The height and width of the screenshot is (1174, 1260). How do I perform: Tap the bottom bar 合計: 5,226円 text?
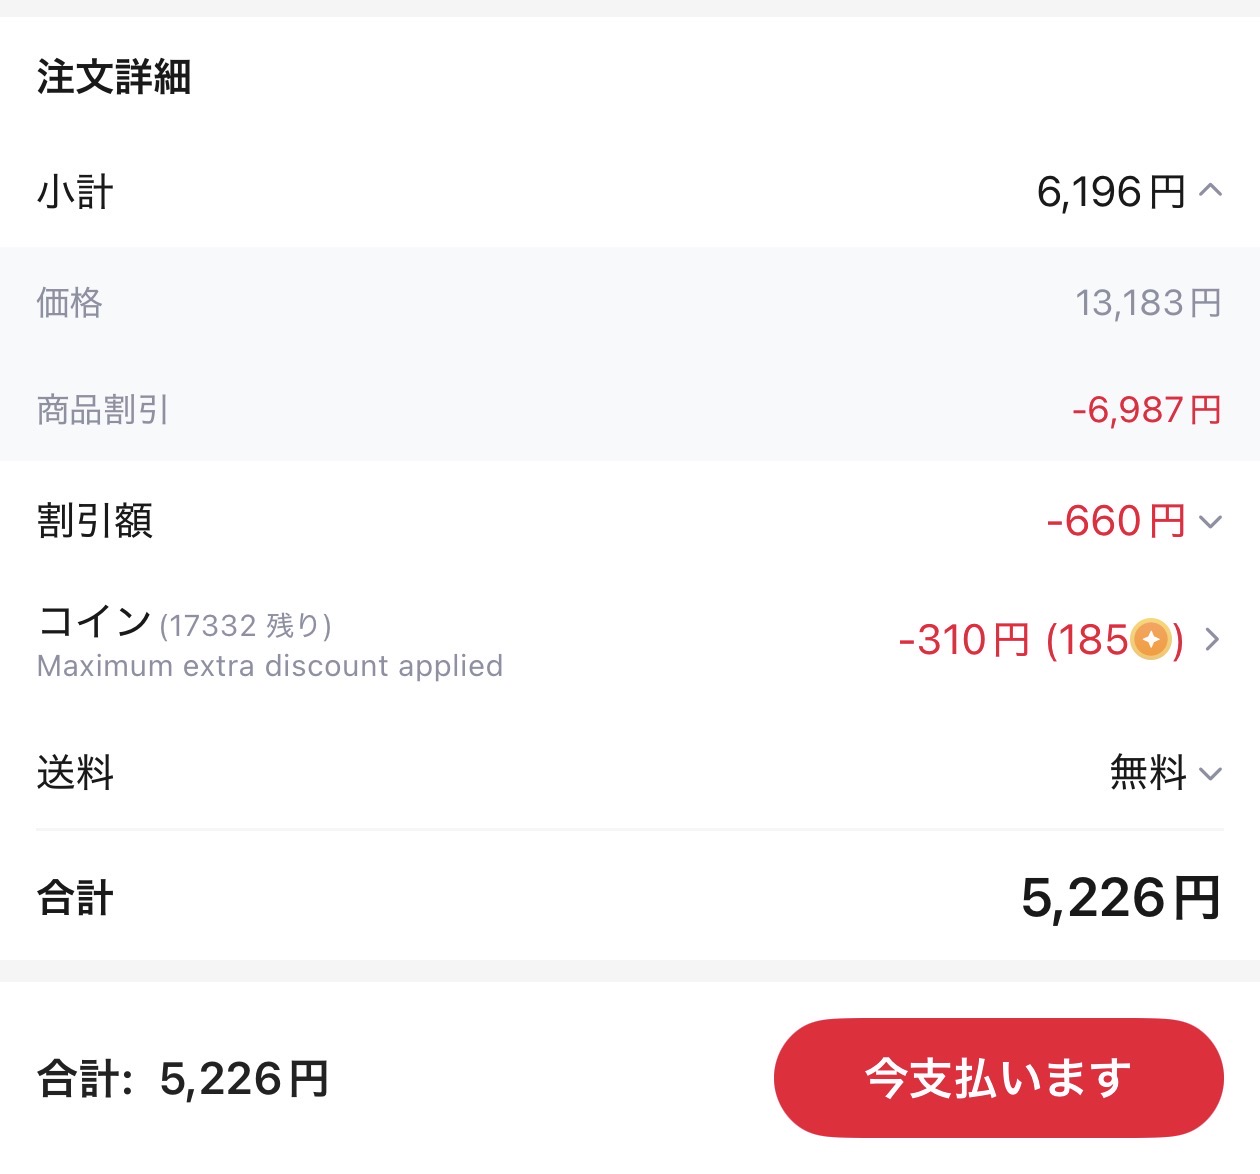tap(183, 1079)
